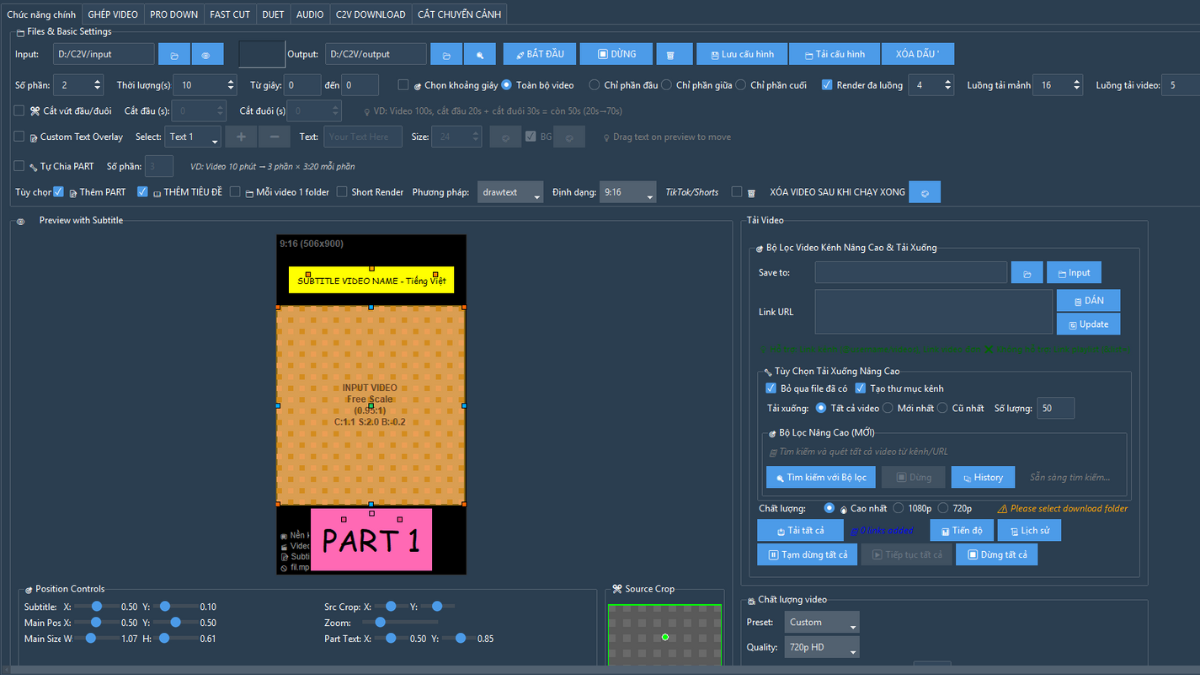1200x675 pixels.
Task: Click the Input folder browse icon
Action: click(x=174, y=54)
